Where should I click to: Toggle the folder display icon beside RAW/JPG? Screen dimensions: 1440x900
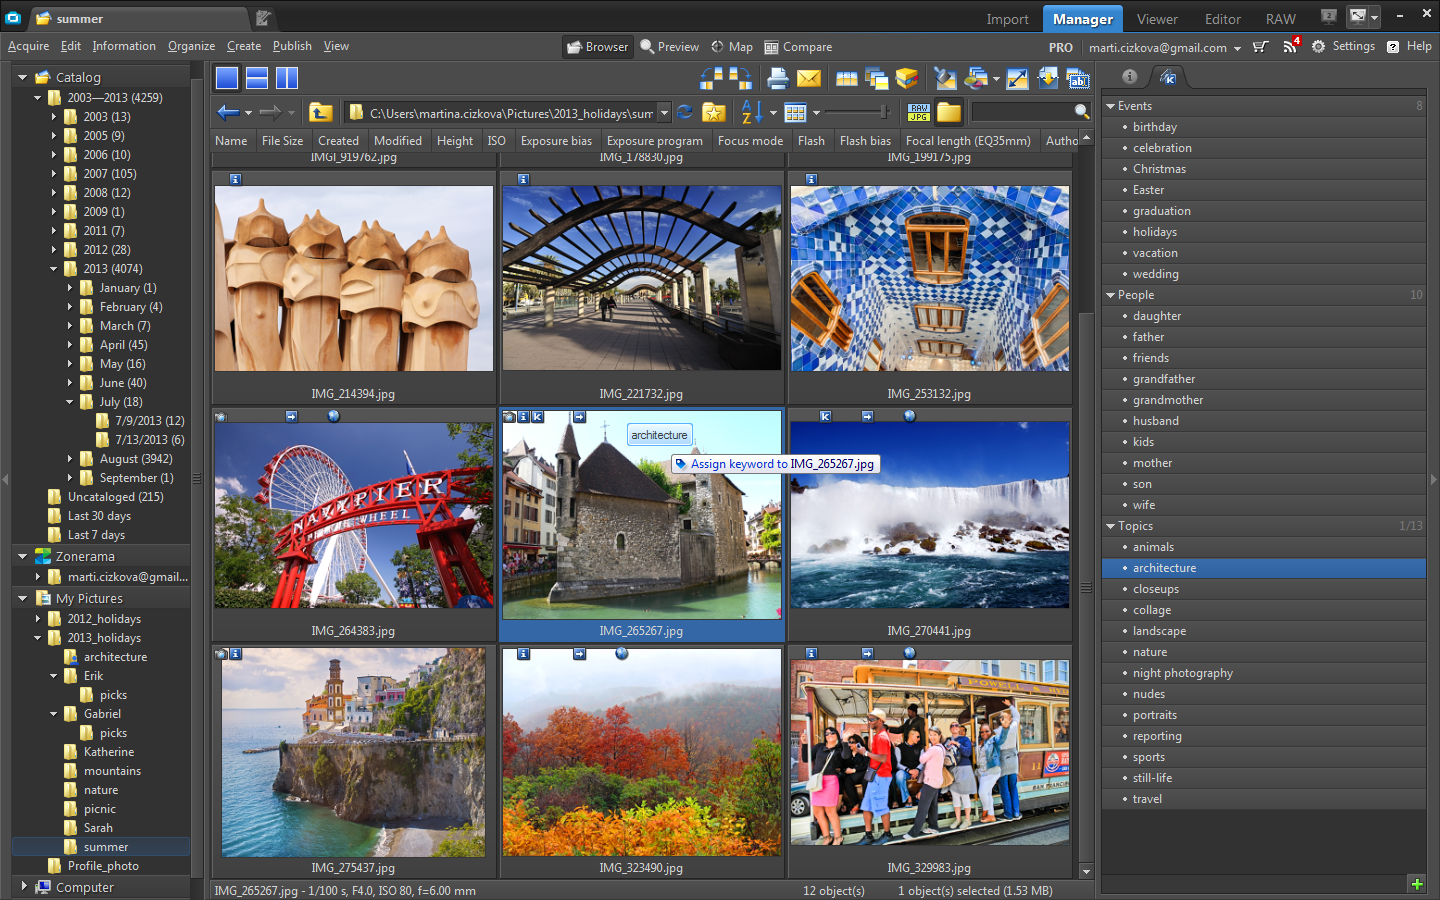pyautogui.click(x=949, y=112)
